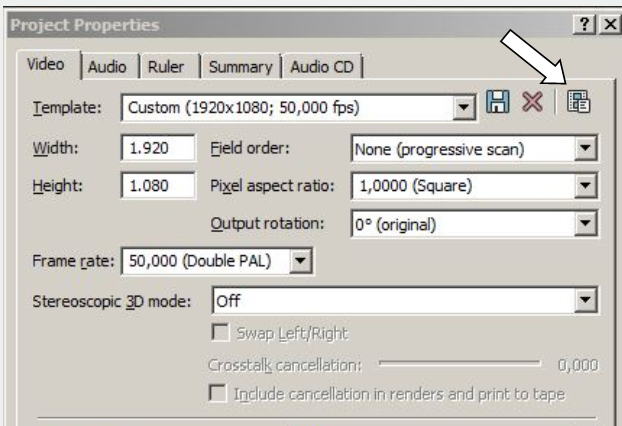The width and height of the screenshot is (622, 426).
Task: Switch to the Audio CD tab
Action: click(322, 67)
